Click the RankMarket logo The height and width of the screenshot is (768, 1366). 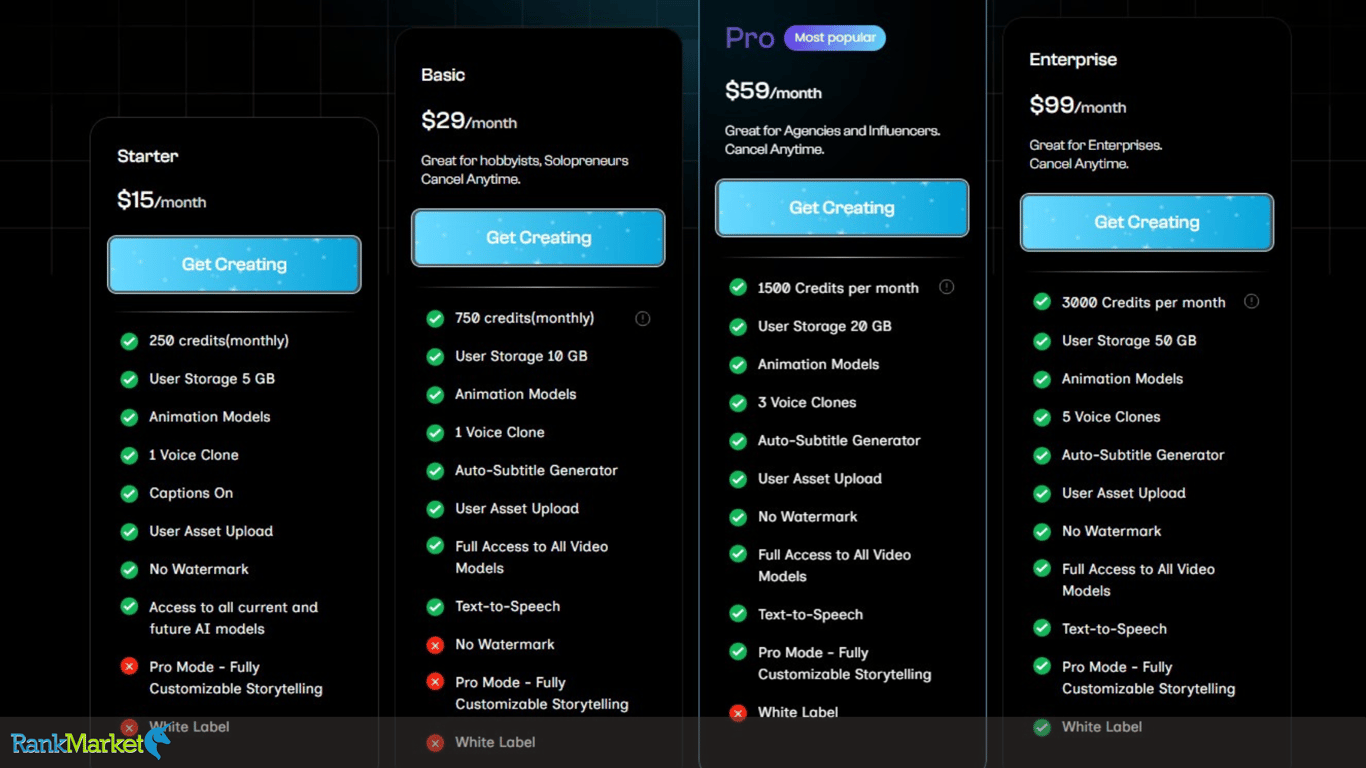[x=90, y=743]
